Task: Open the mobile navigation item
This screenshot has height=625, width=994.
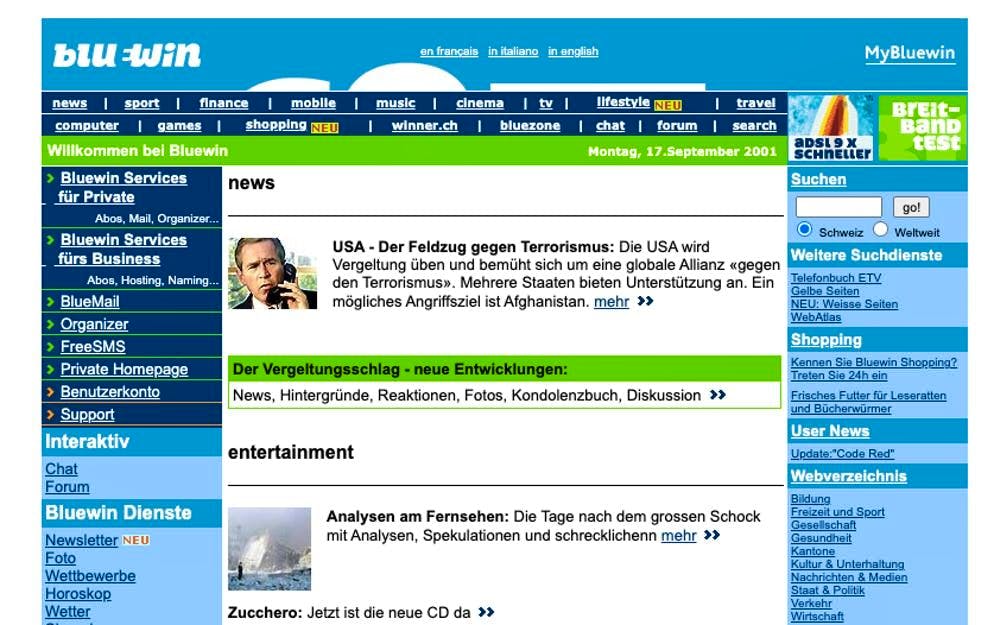Action: [313, 103]
